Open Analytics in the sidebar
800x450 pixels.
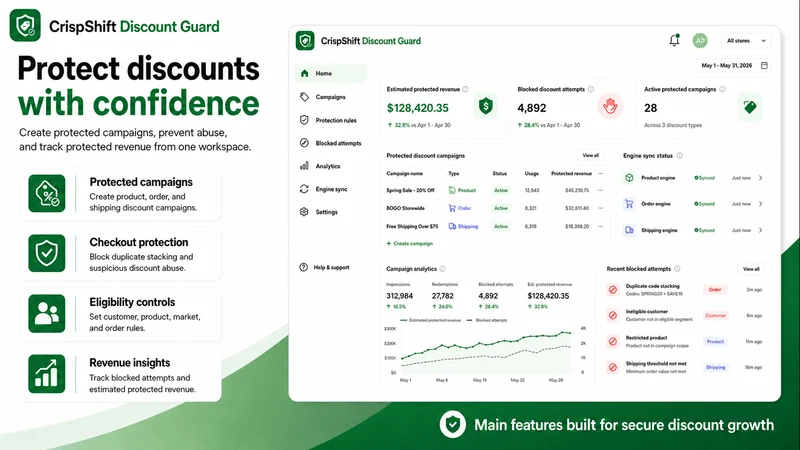[330, 166]
